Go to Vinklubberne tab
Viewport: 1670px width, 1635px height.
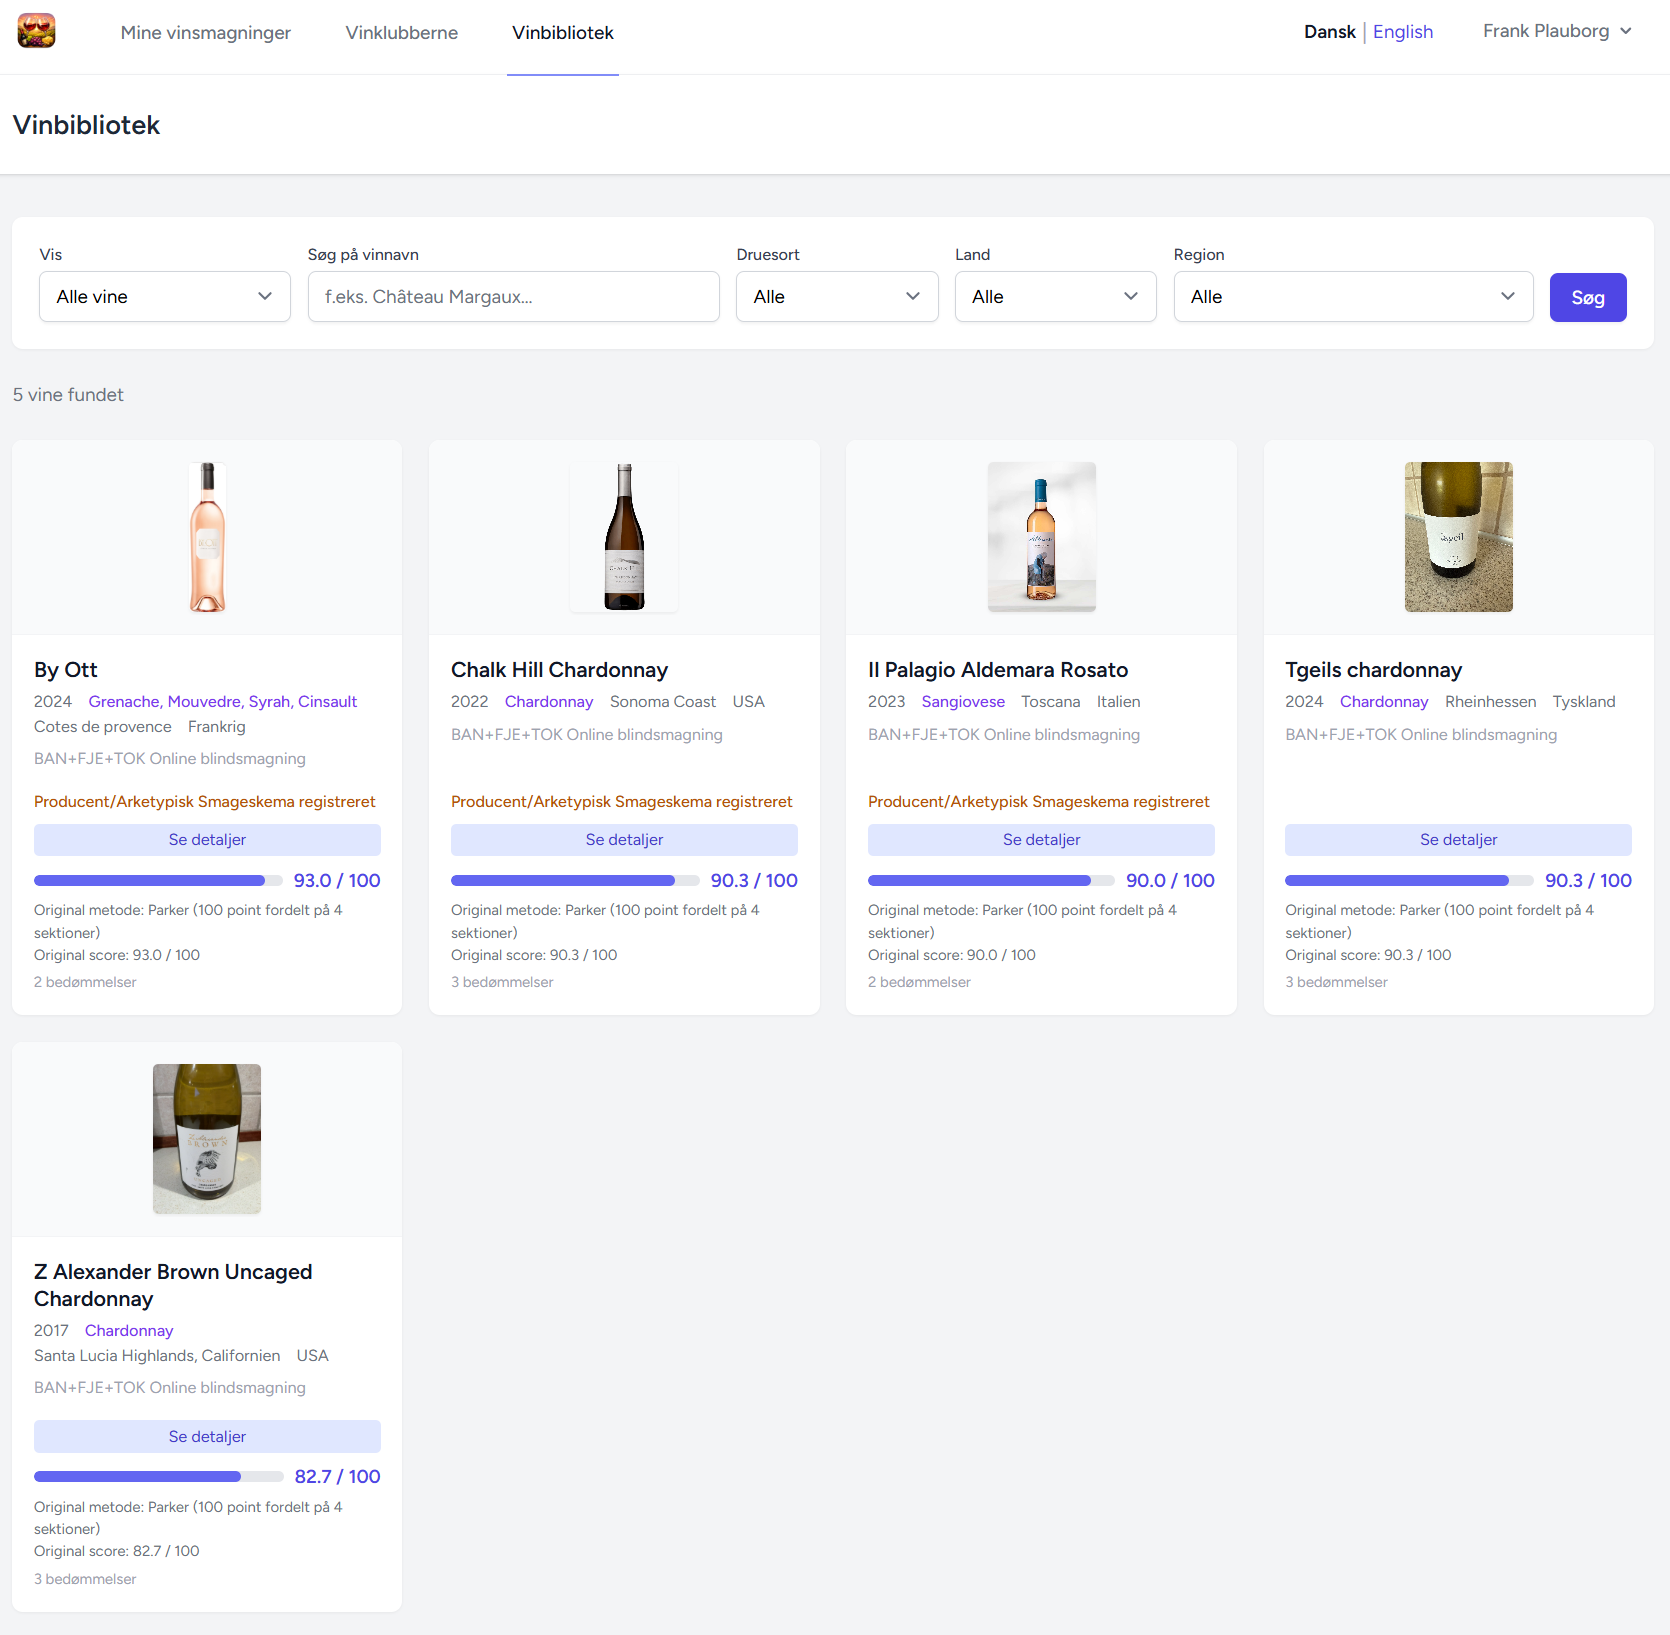point(402,33)
